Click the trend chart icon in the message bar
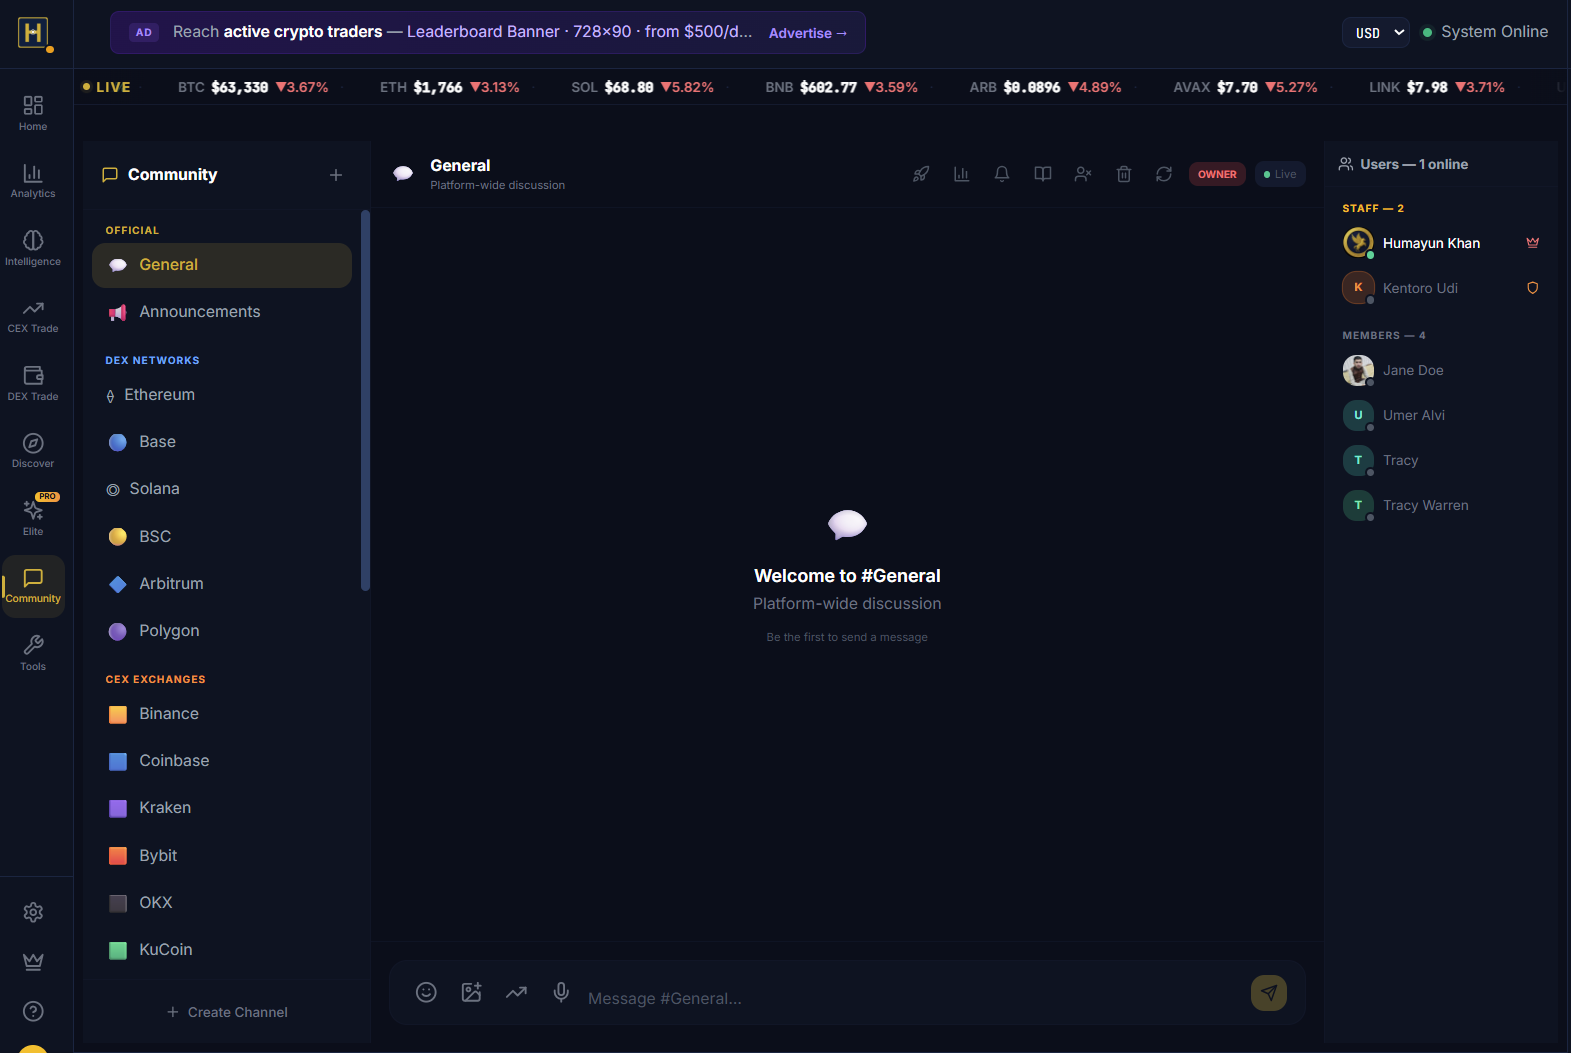The image size is (1571, 1053). pyautogui.click(x=516, y=992)
